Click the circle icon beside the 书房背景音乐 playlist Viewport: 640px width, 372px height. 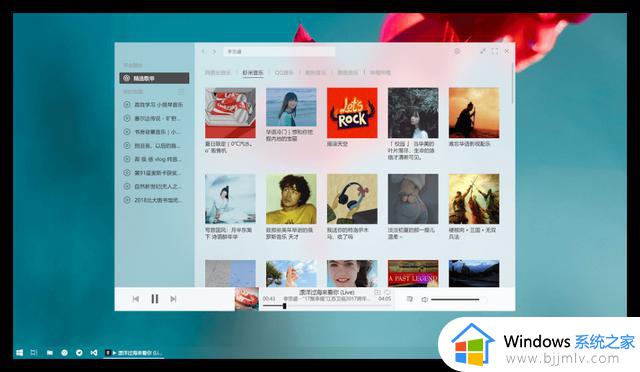click(x=127, y=132)
